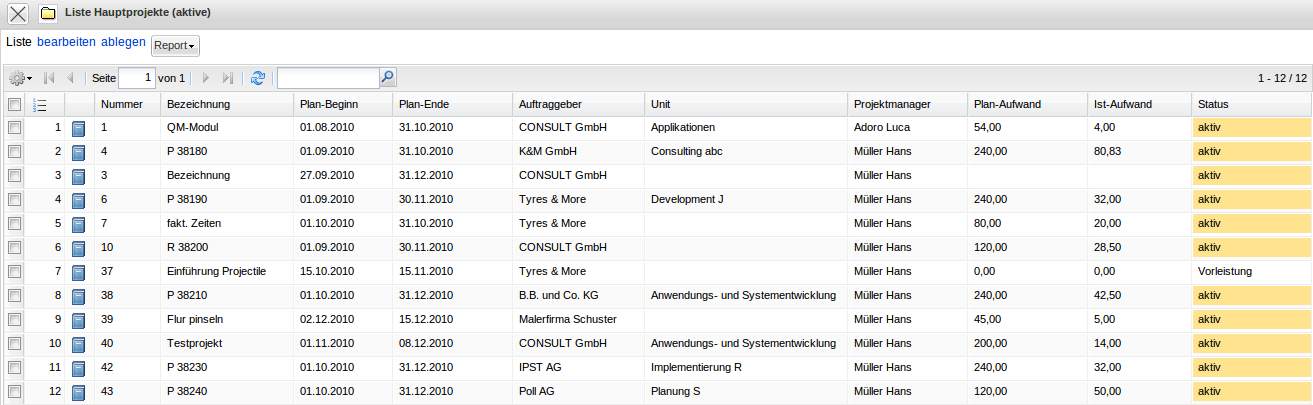Open the Flur pinseln project document icon
1313x405 pixels.
tap(79, 321)
